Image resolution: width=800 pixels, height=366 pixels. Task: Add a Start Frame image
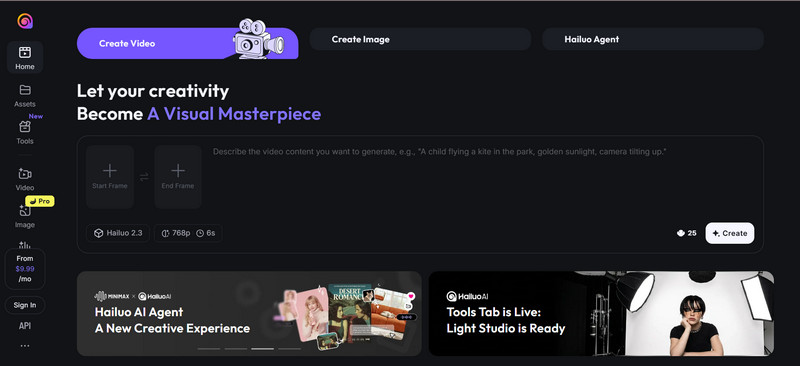[110, 177]
